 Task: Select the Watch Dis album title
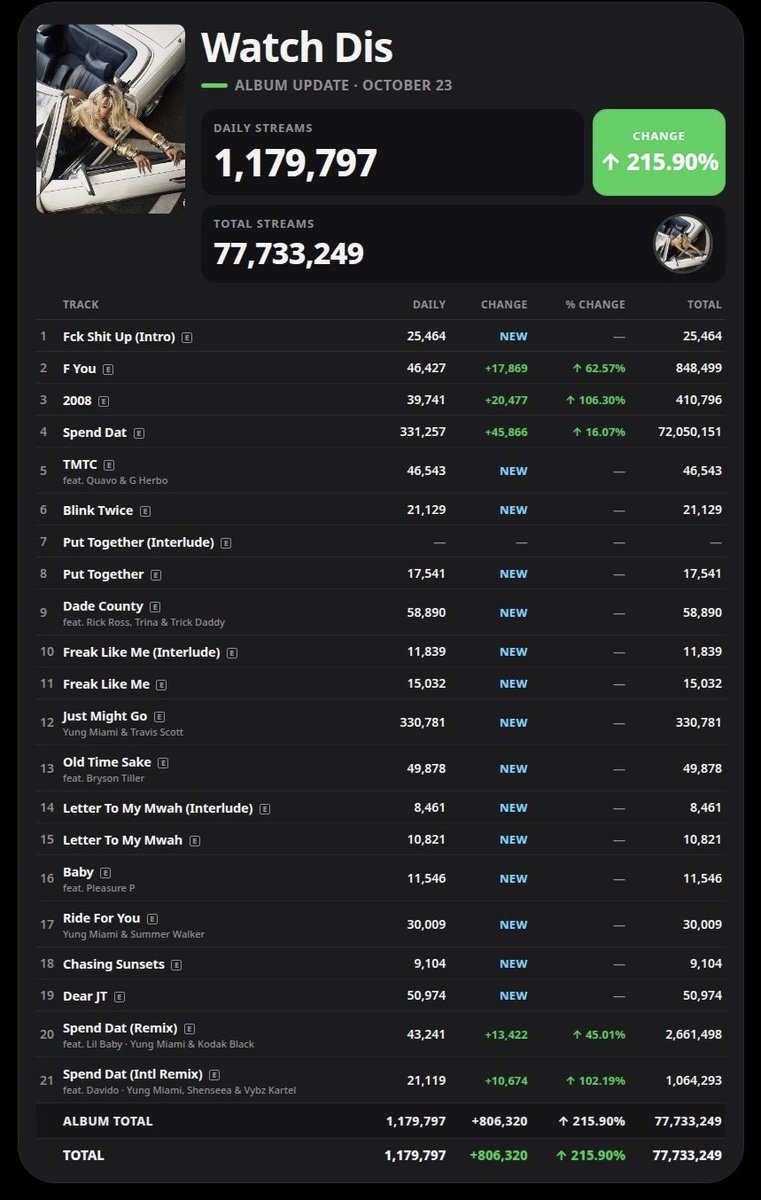pos(297,47)
